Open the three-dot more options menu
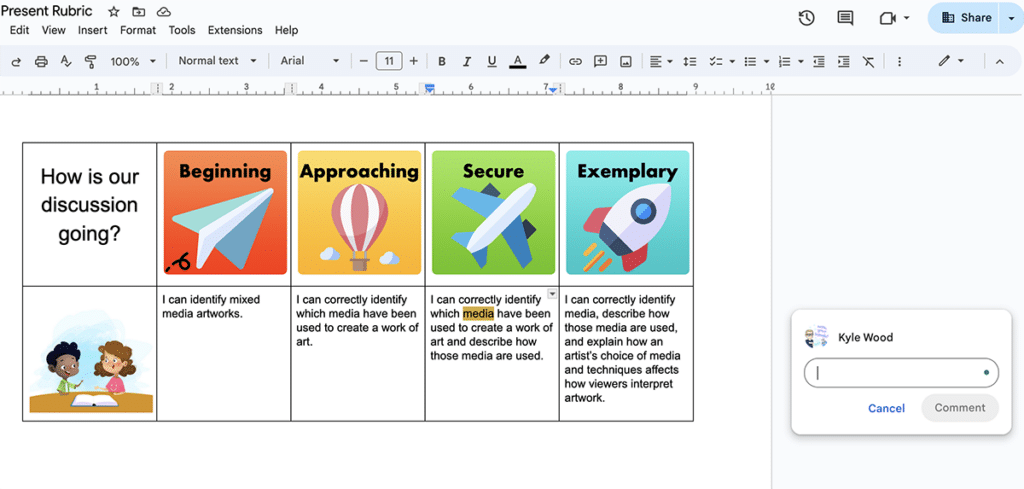1024x489 pixels. click(x=899, y=61)
